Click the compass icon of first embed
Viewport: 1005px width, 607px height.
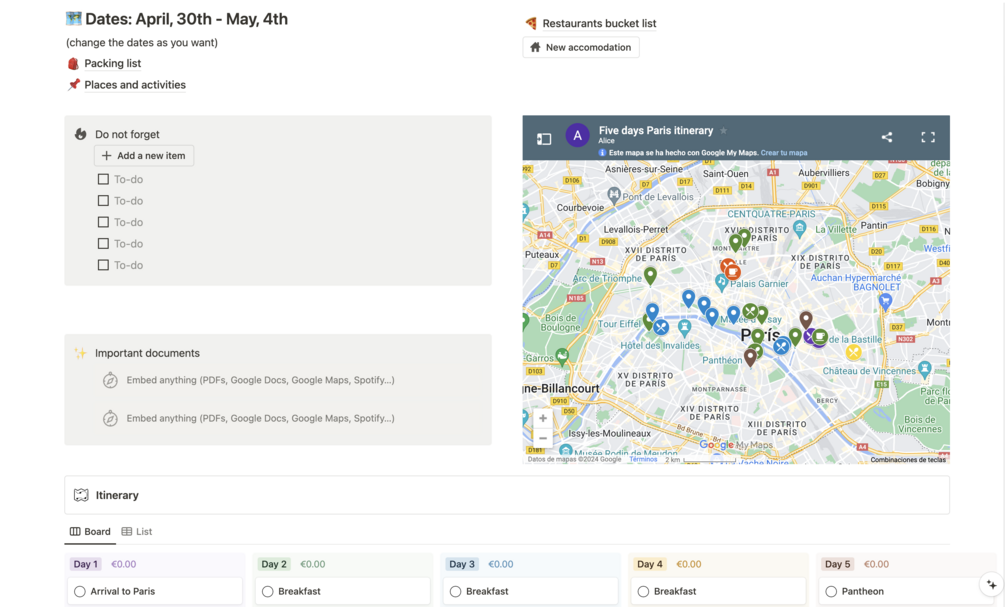110,380
